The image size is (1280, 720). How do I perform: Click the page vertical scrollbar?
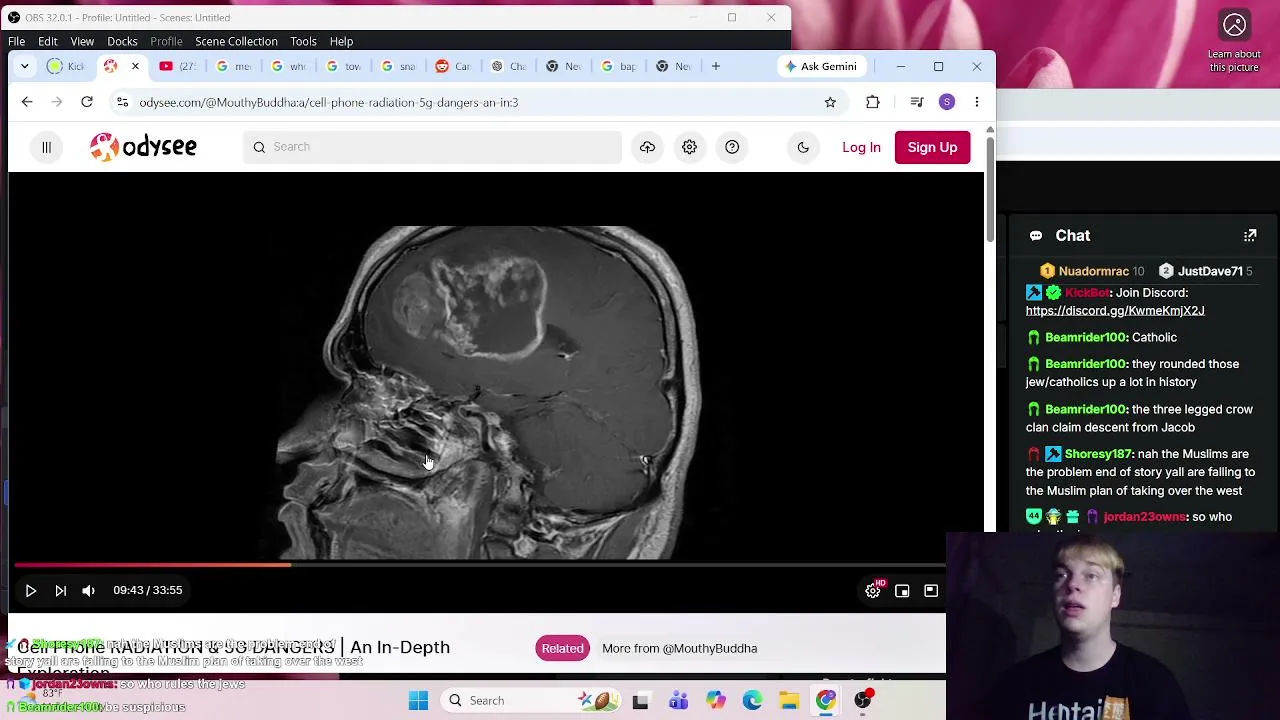tap(990, 190)
